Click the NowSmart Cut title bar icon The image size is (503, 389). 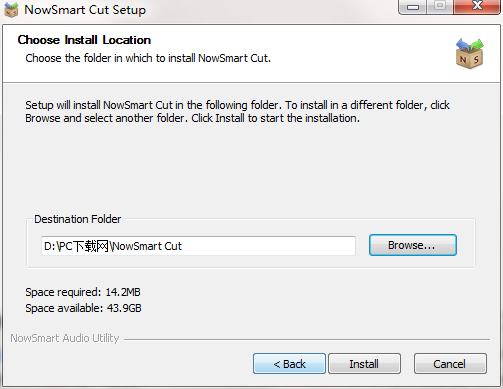coord(11,9)
